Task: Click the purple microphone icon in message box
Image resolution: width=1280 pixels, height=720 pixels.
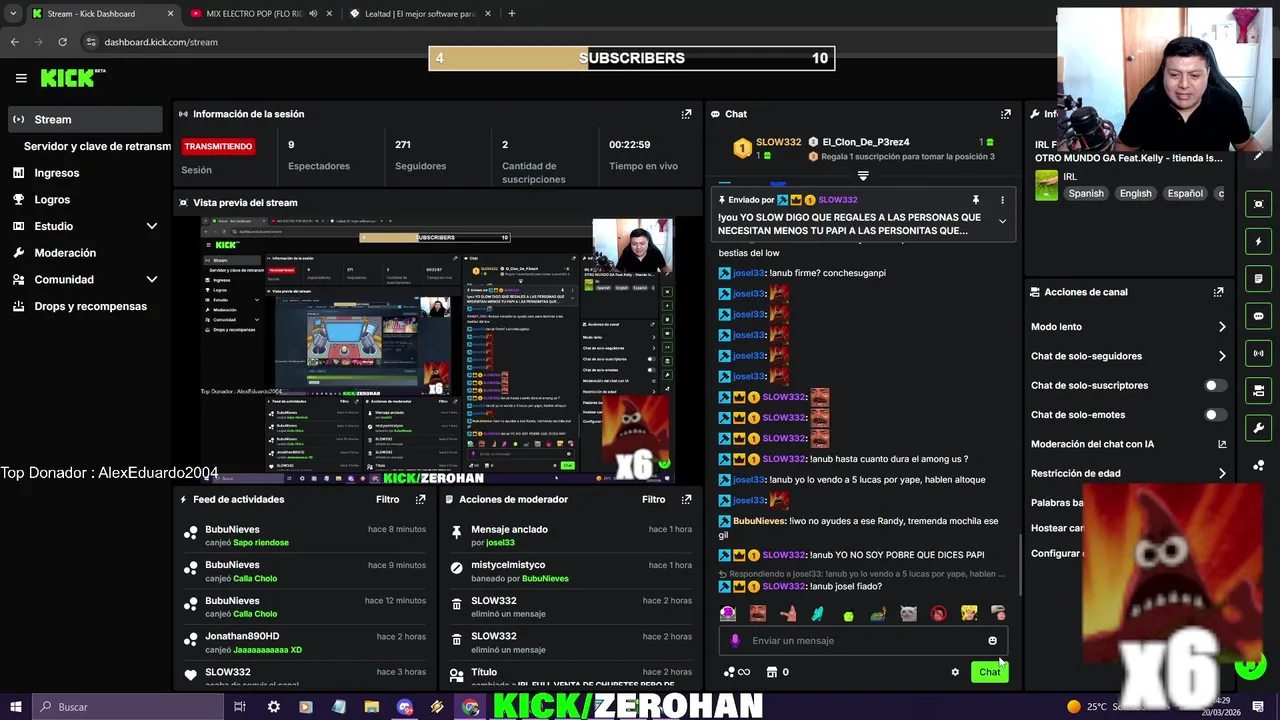Action: [735, 641]
